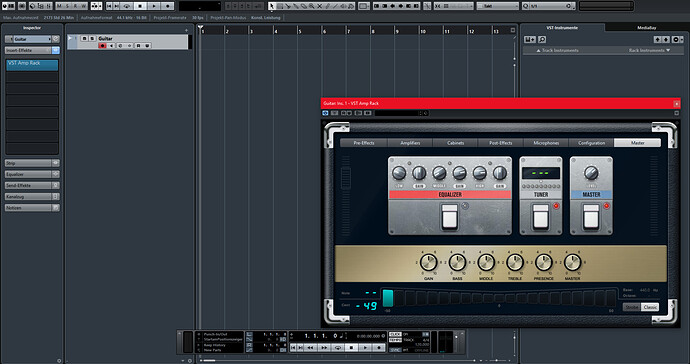The image size is (690, 364).
Task: Select Strobe tuner mode
Action: pyautogui.click(x=631, y=307)
